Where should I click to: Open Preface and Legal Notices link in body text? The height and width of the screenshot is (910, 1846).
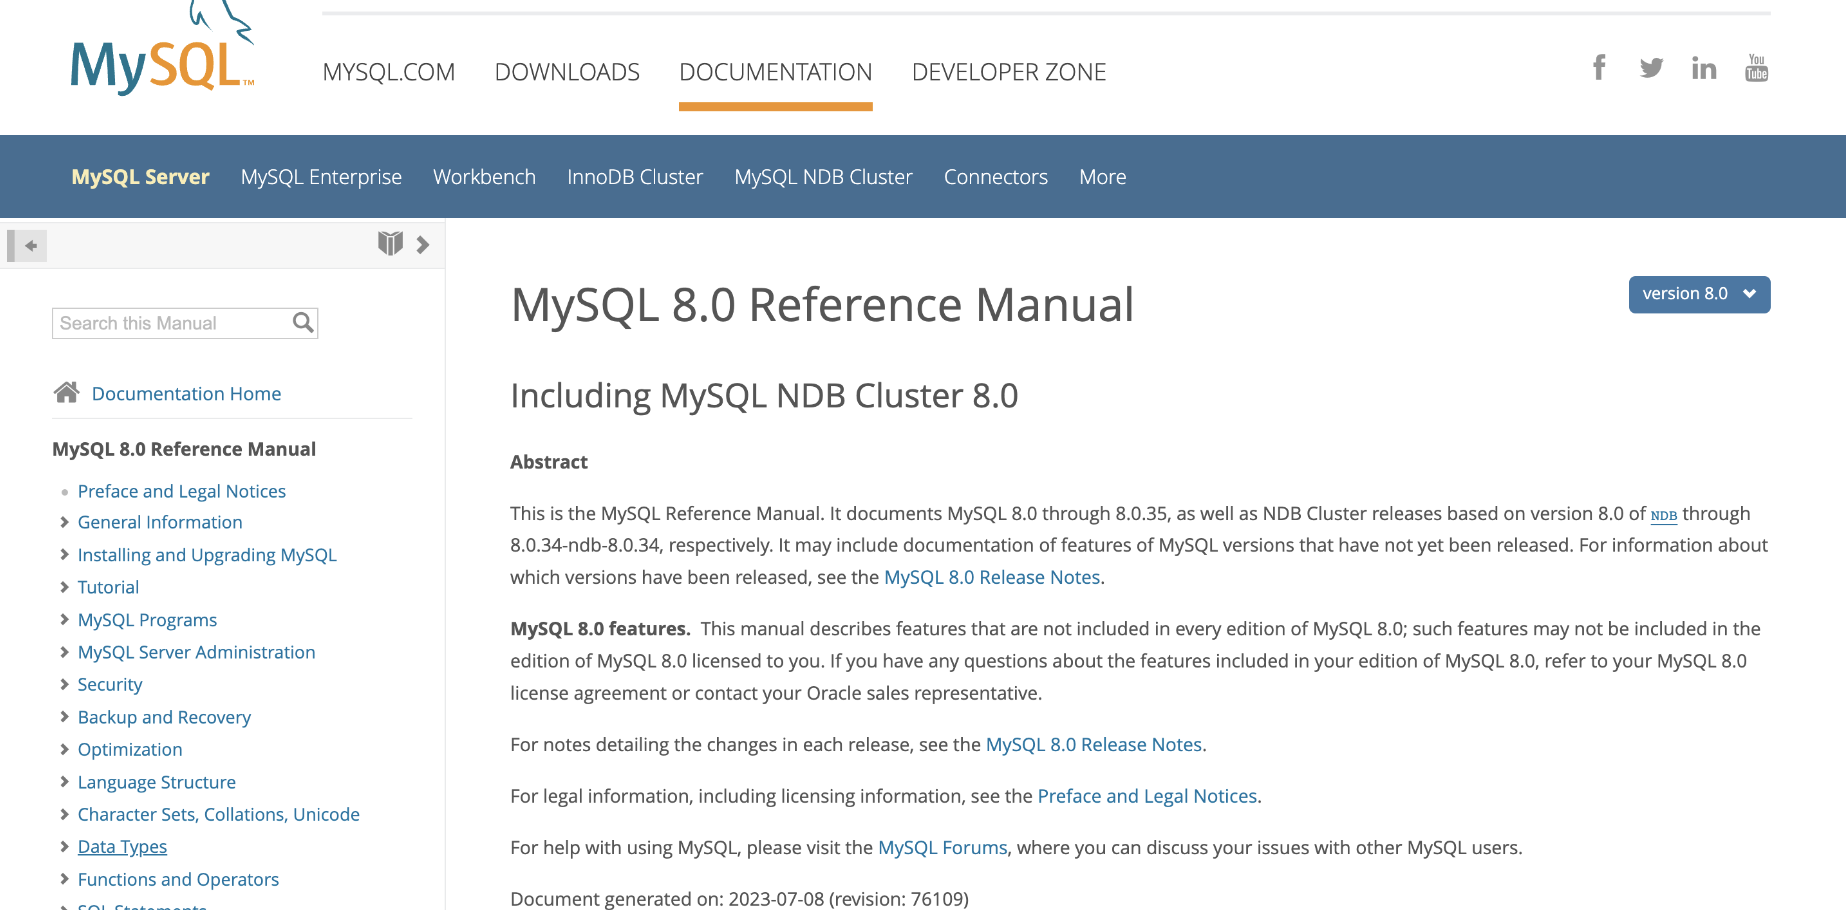[1147, 796]
